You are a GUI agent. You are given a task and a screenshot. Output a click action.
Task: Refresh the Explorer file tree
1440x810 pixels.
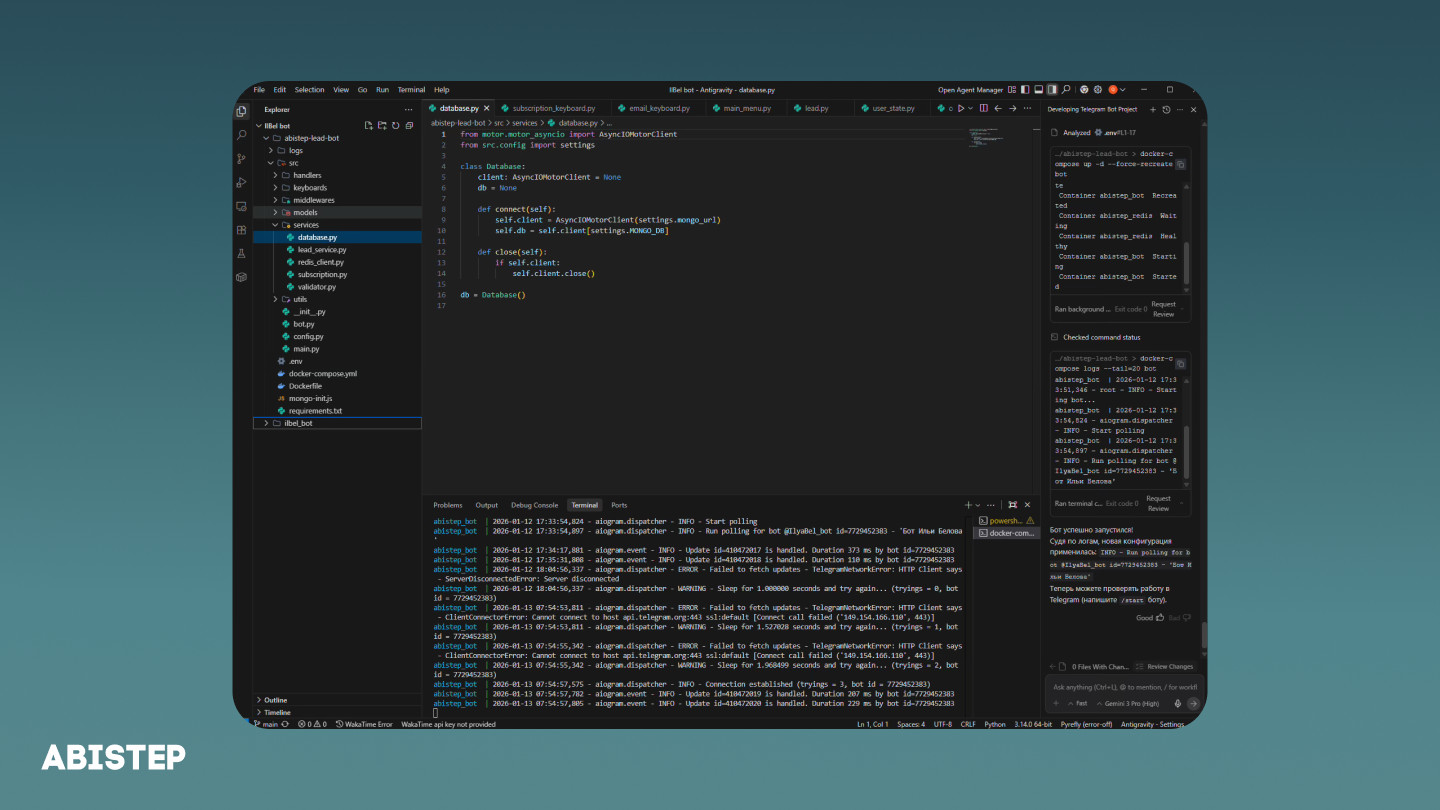395,125
